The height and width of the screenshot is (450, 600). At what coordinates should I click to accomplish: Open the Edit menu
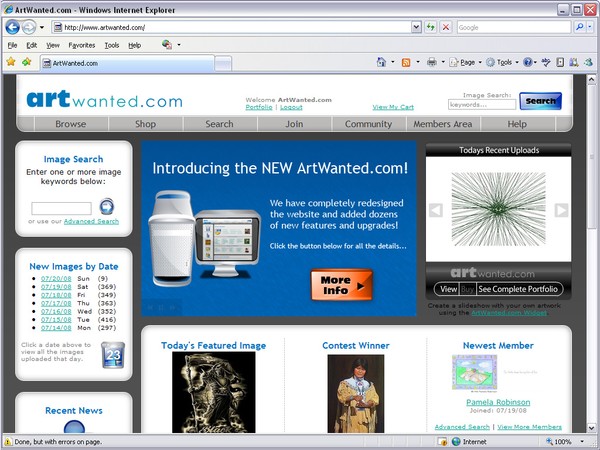(31, 45)
